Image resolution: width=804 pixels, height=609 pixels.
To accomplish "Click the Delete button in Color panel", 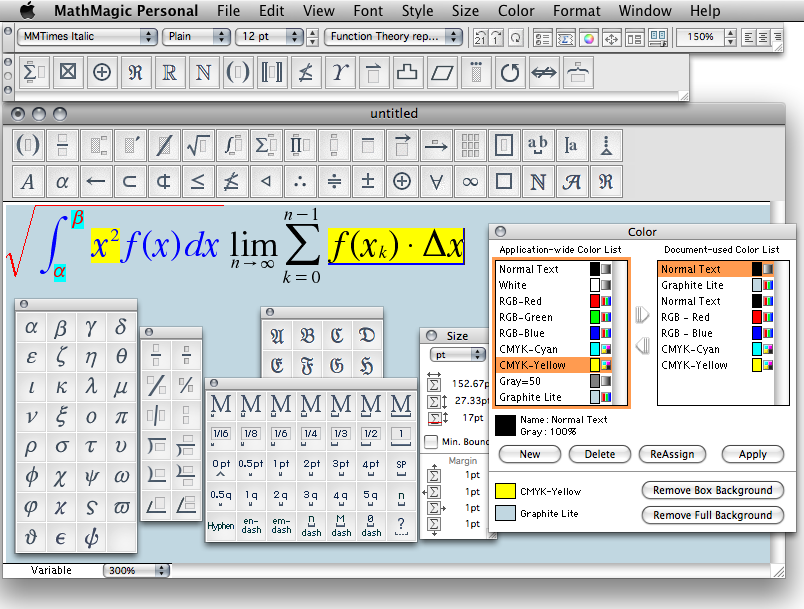I will tap(599, 454).
